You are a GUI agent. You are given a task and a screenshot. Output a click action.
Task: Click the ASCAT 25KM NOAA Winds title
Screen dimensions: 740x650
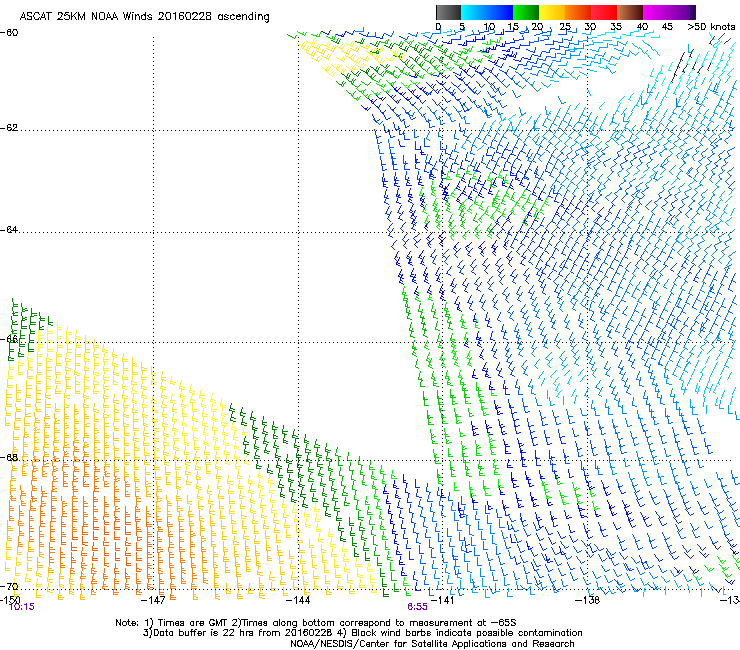coord(144,17)
